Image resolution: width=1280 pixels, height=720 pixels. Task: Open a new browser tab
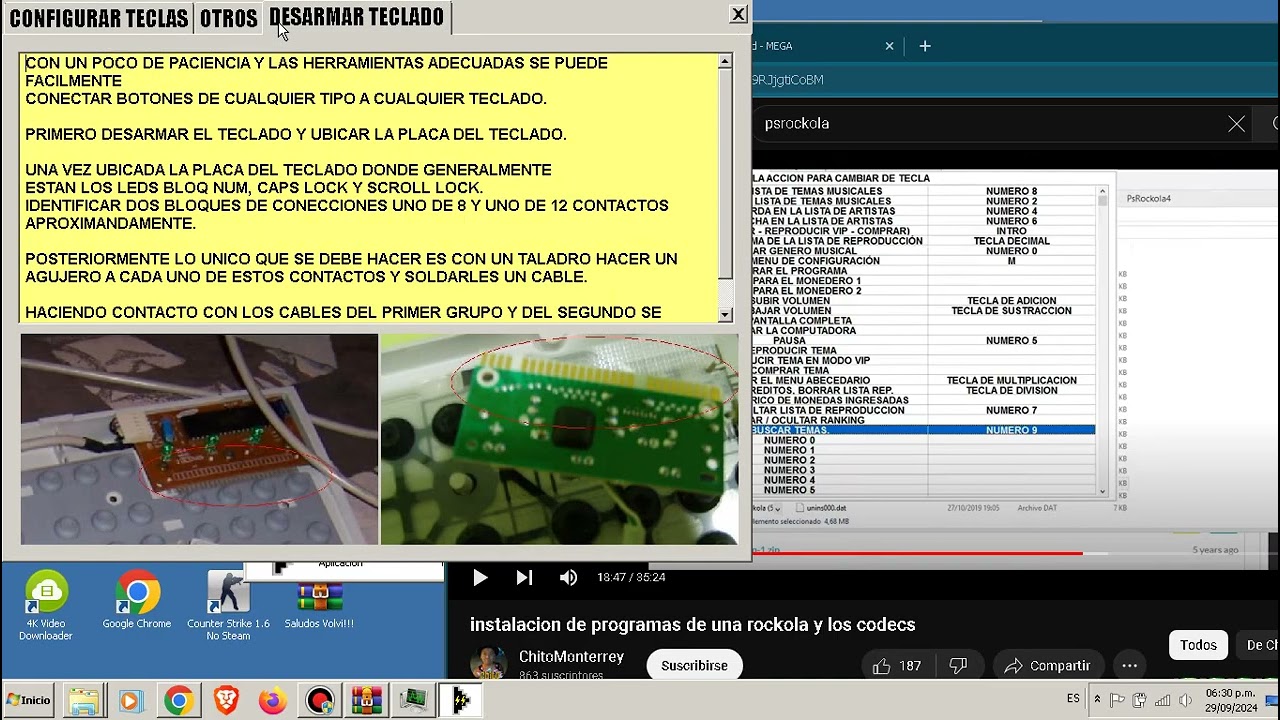point(925,46)
